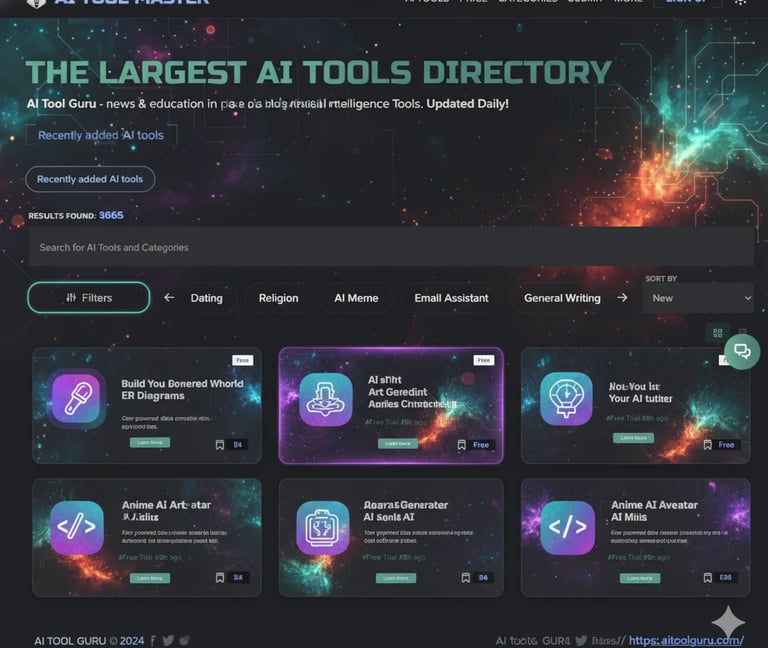Bookmark the Anime AI Art-atar card

(220, 578)
